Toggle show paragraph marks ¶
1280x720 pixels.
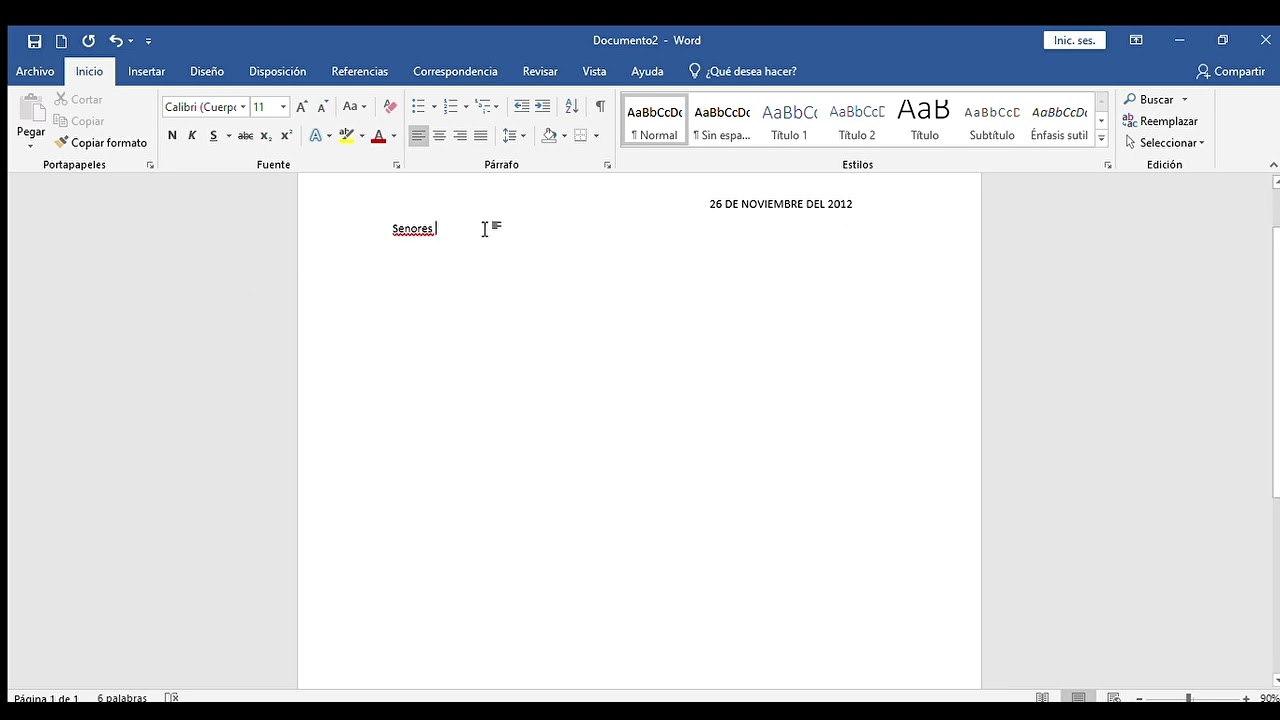(600, 106)
